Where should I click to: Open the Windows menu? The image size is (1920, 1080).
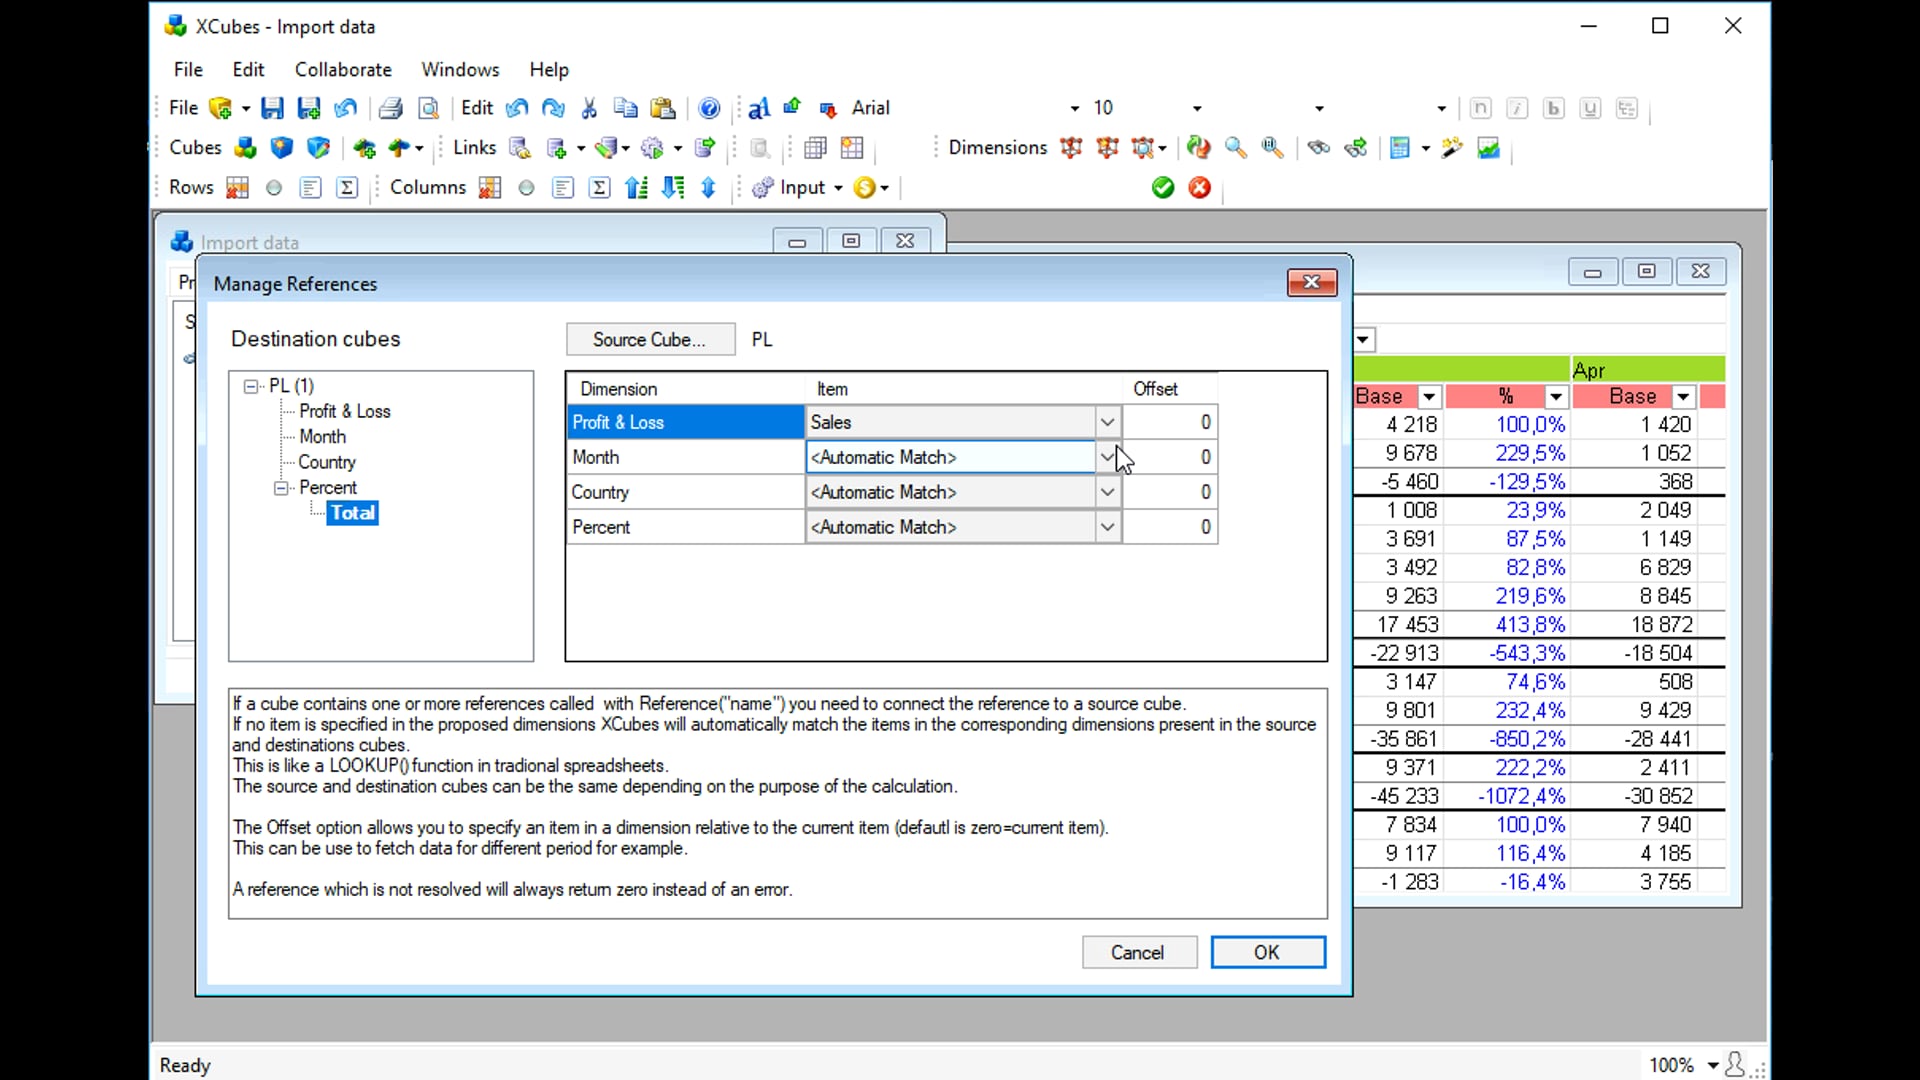(460, 69)
